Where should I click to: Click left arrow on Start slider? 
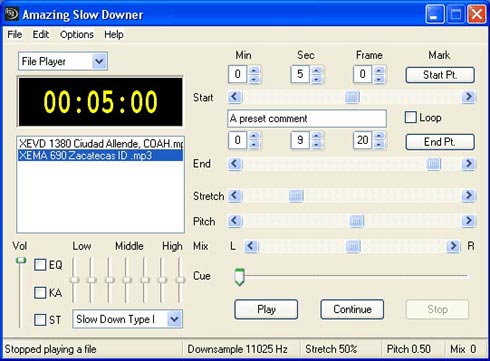point(235,97)
